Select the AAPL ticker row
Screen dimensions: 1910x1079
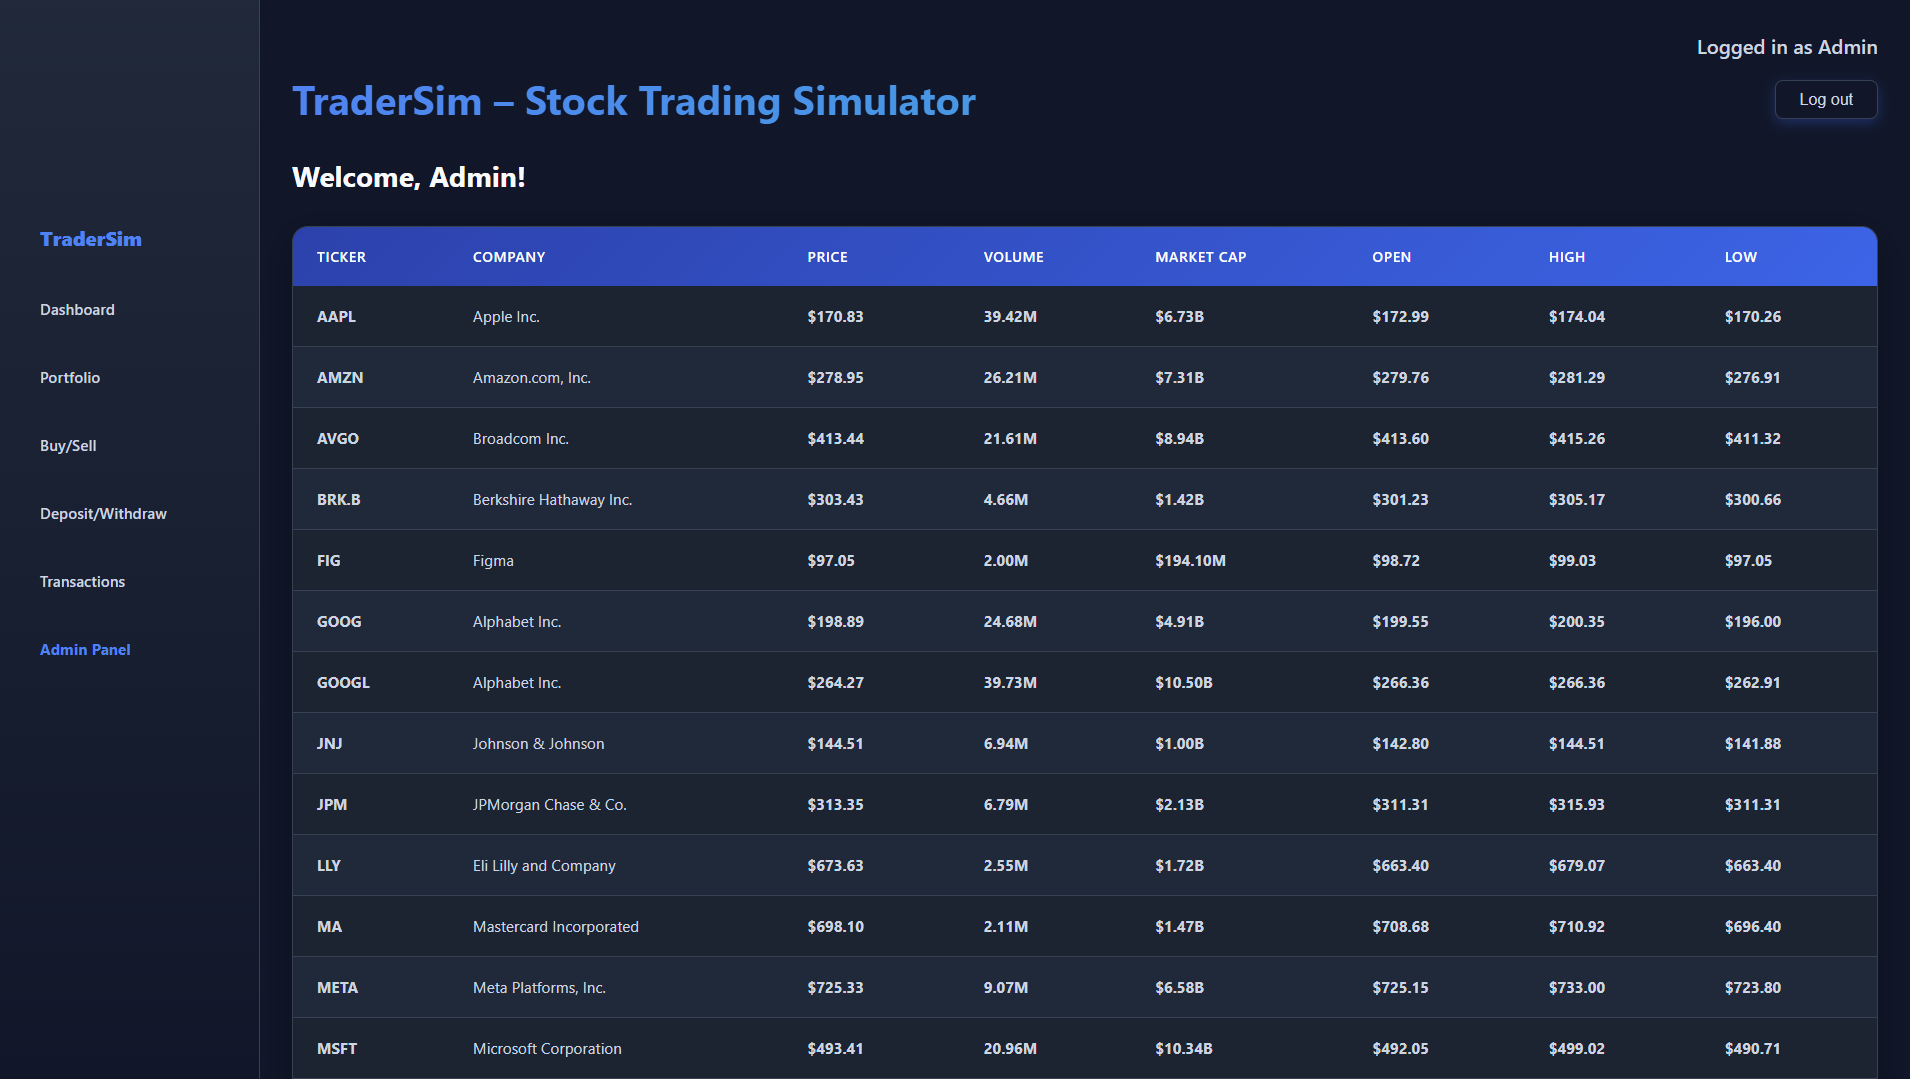pyautogui.click(x=336, y=317)
